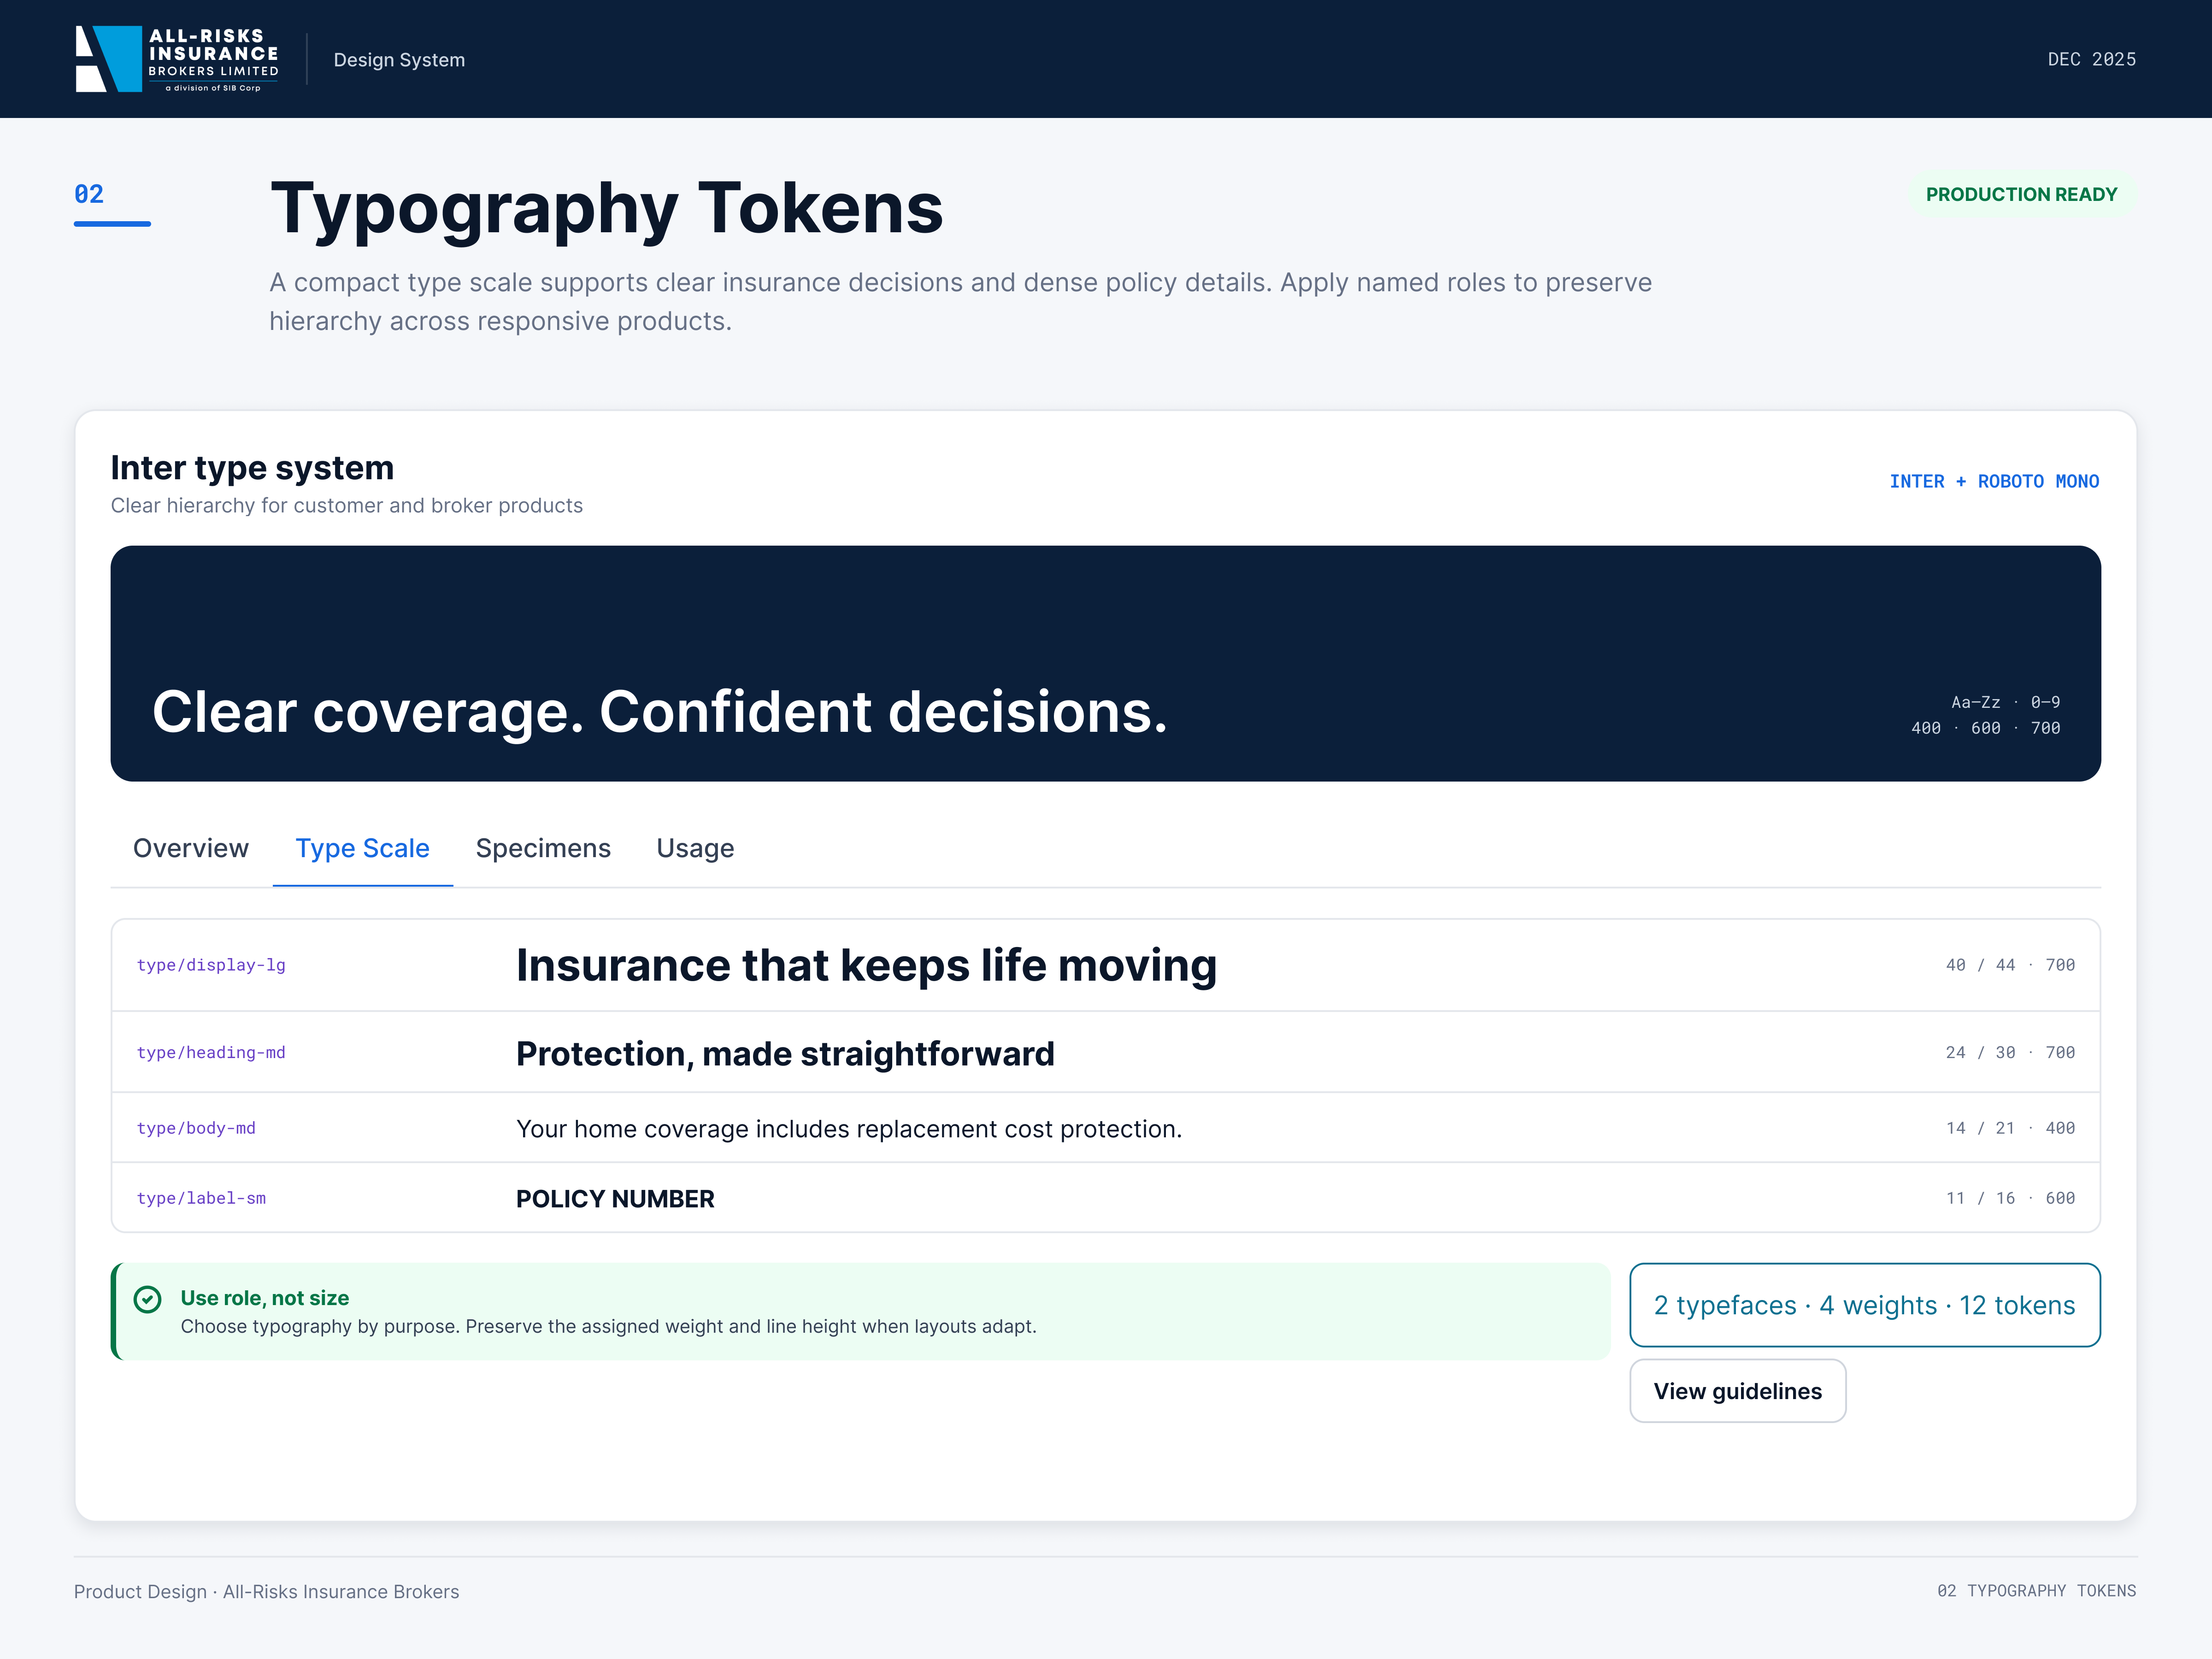The image size is (2212, 1659).
Task: Select the type/label-sm token name
Action: [201, 1198]
